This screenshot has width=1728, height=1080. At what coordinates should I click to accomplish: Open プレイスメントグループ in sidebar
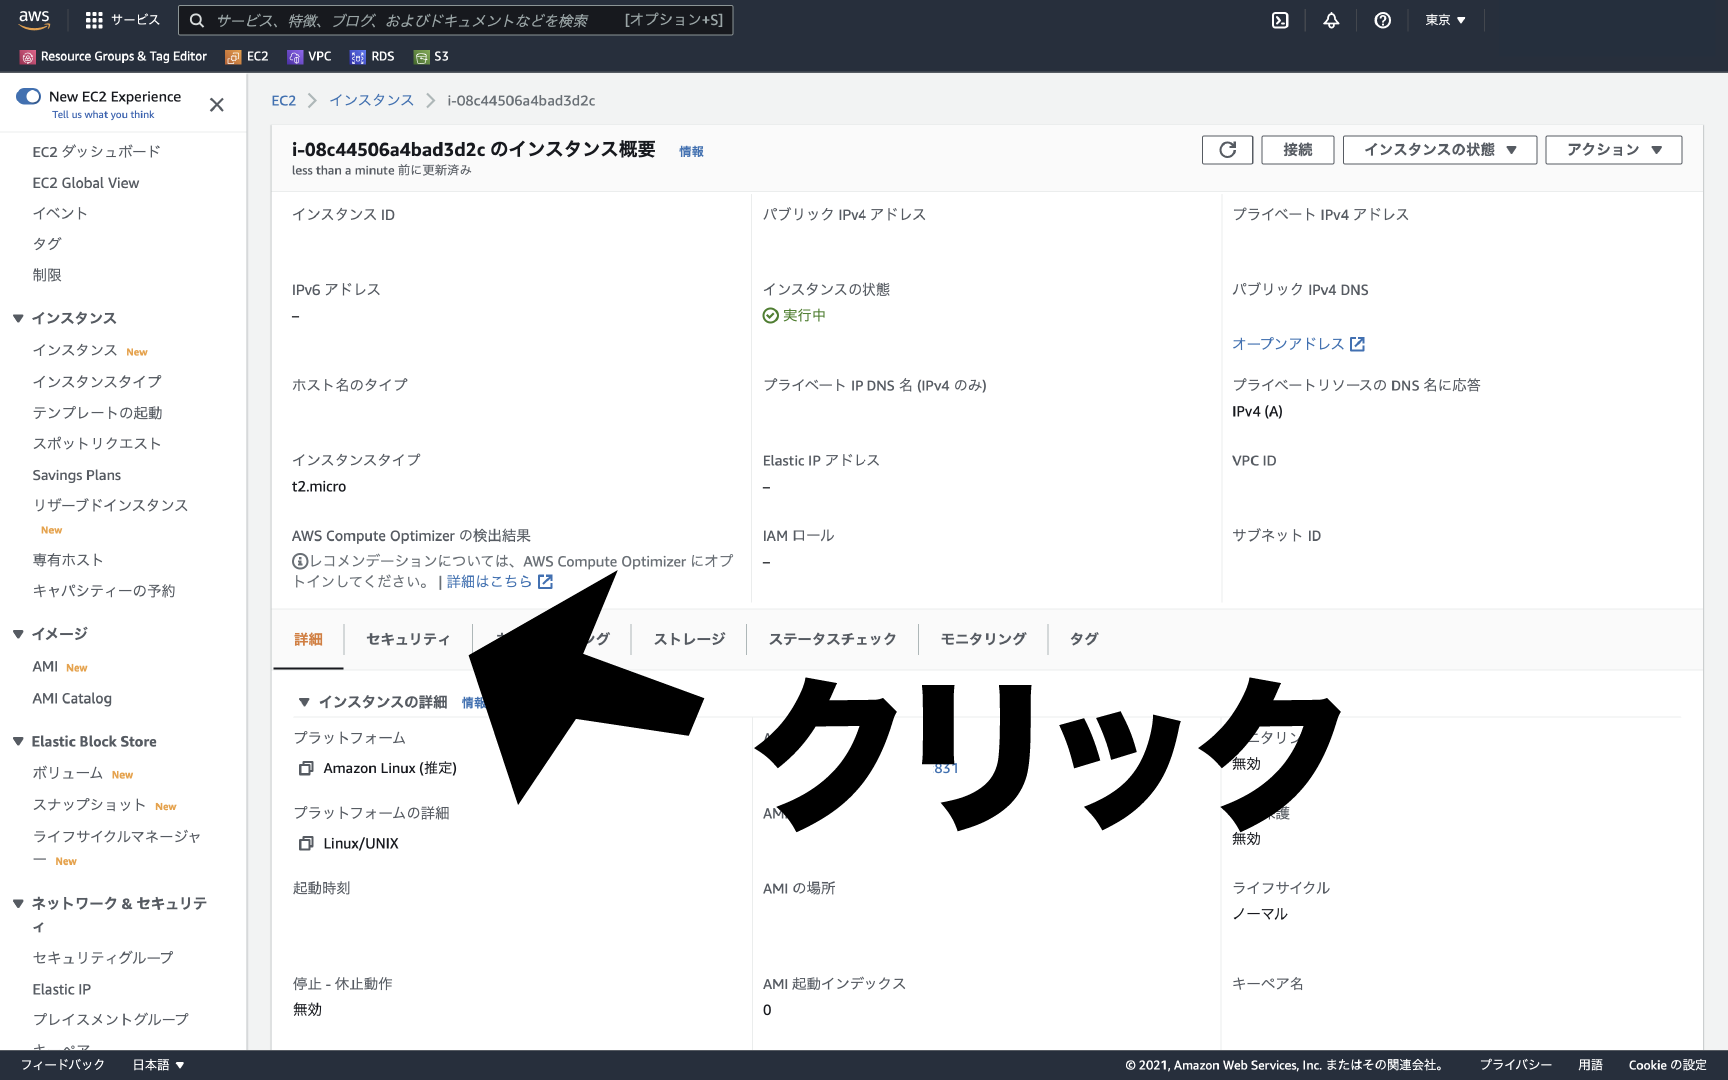(110, 1020)
